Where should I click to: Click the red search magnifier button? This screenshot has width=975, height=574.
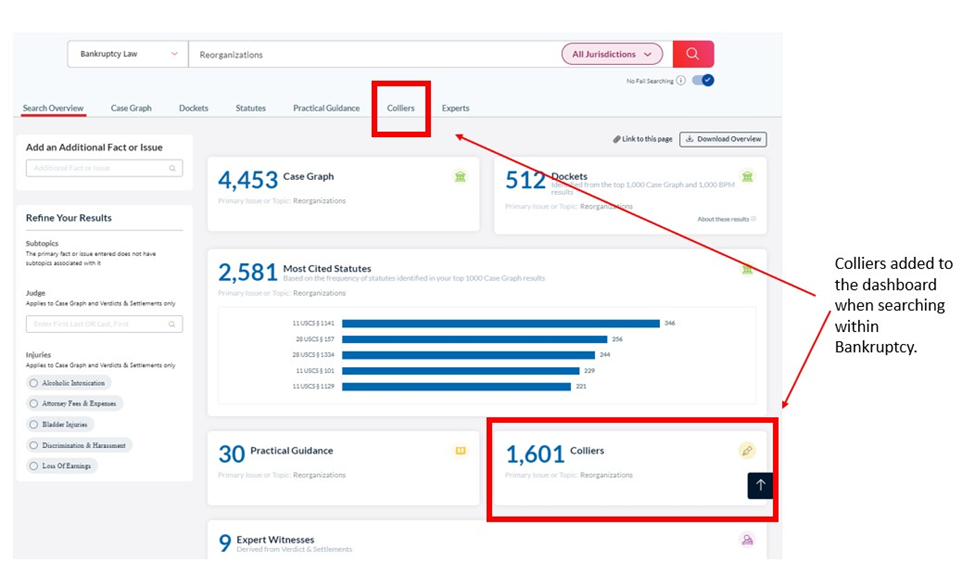tap(693, 54)
